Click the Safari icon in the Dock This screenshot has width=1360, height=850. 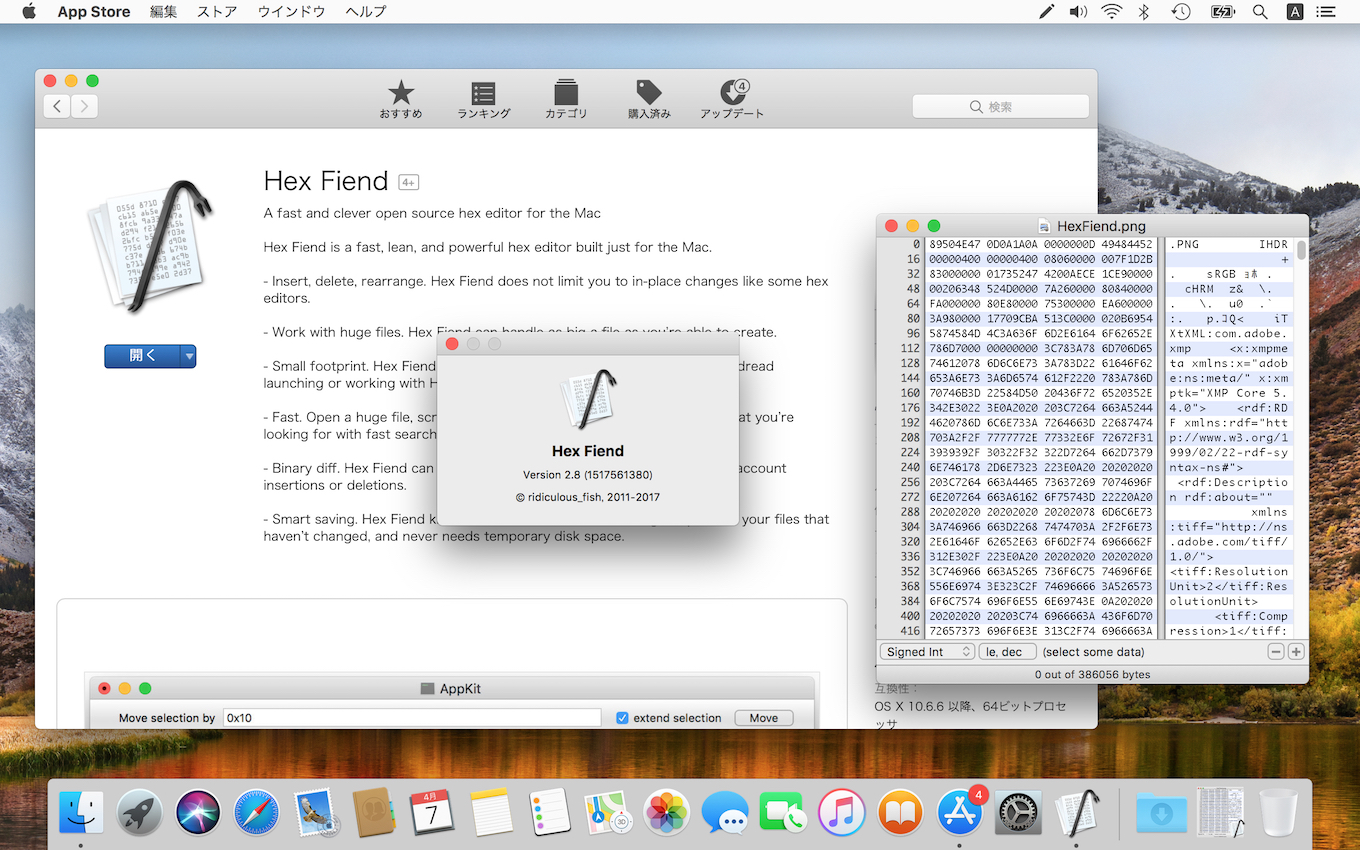(257, 811)
